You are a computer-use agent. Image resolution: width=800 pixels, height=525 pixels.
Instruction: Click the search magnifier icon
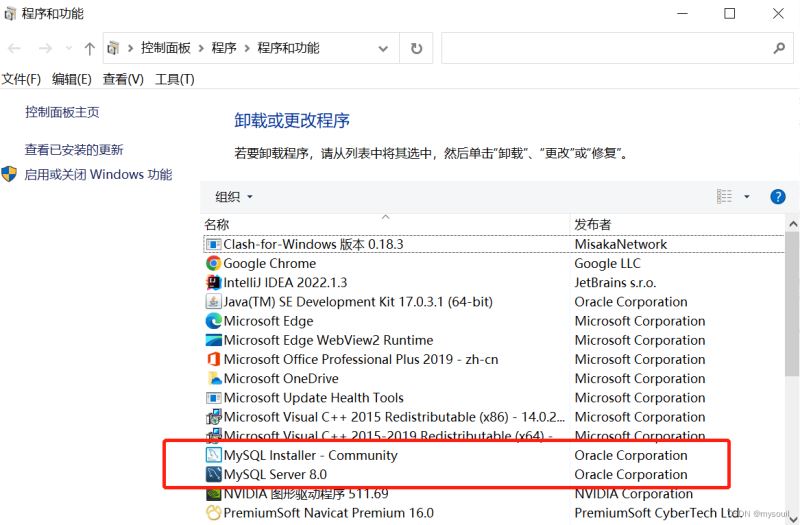(779, 48)
